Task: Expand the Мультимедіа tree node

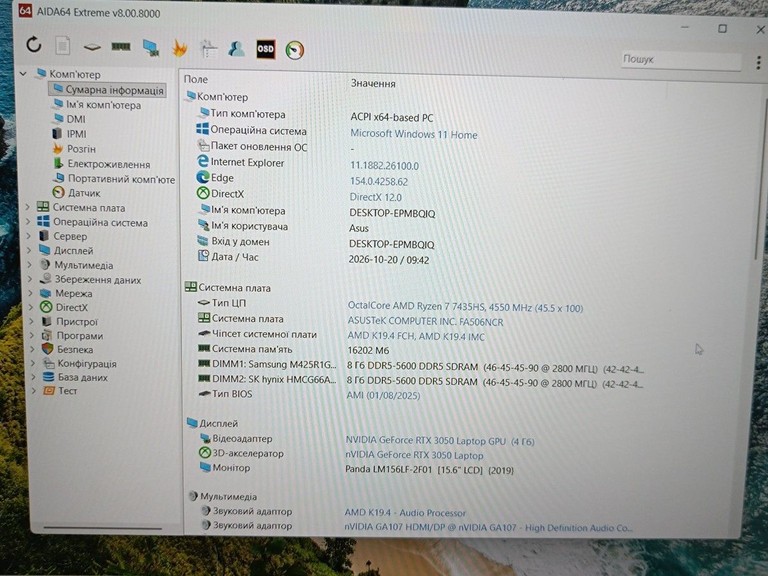Action: [x=30, y=264]
